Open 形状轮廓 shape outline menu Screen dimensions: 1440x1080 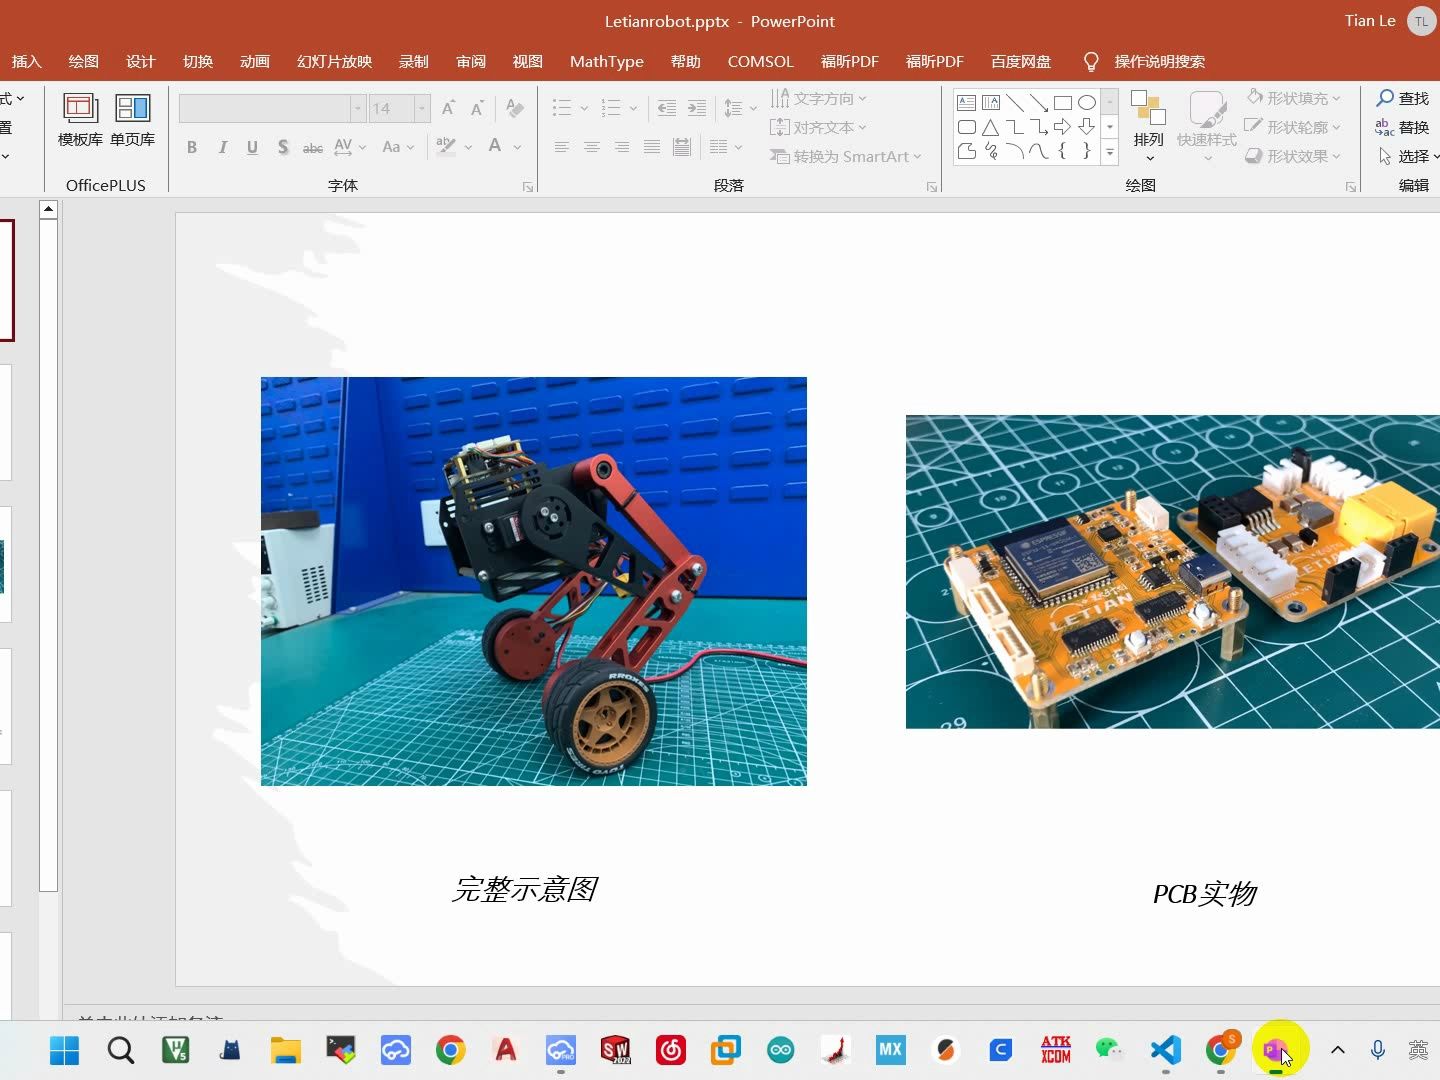pyautogui.click(x=1293, y=127)
